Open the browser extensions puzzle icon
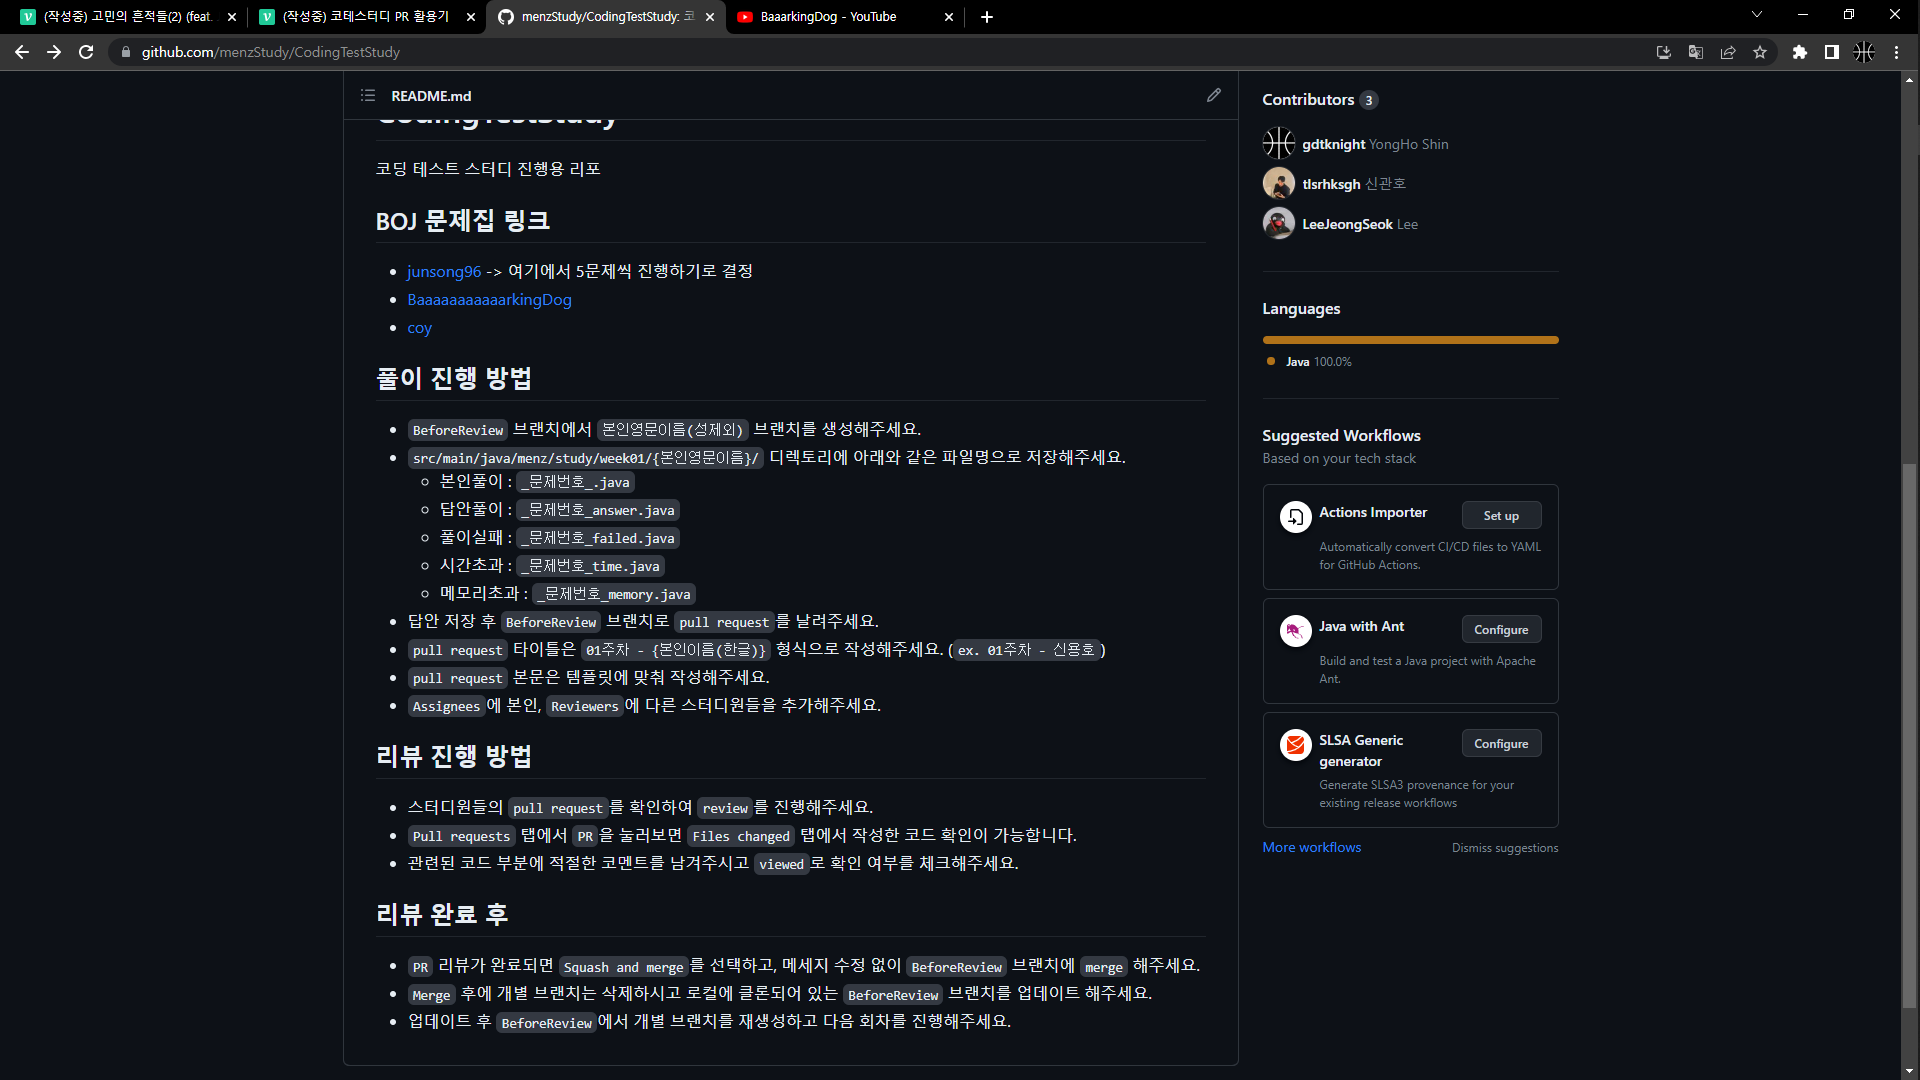This screenshot has width=1920, height=1080. [1800, 52]
